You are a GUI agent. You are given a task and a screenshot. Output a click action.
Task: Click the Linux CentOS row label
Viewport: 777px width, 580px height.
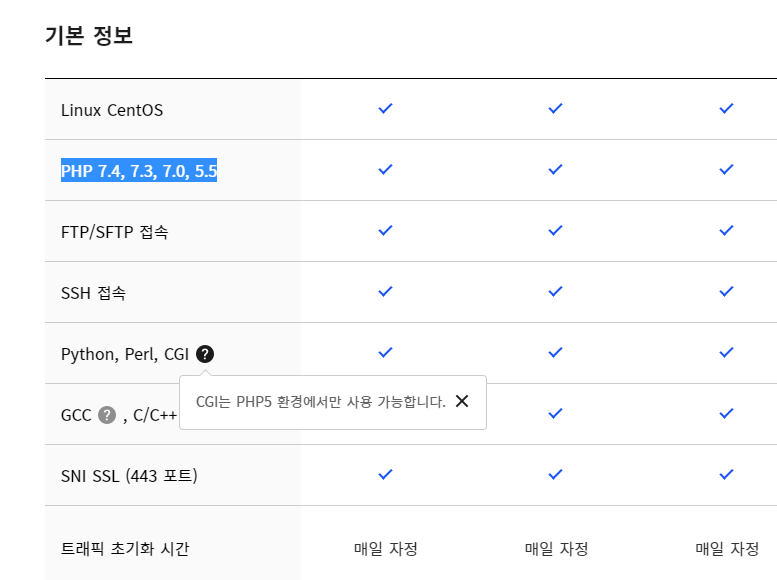112,110
